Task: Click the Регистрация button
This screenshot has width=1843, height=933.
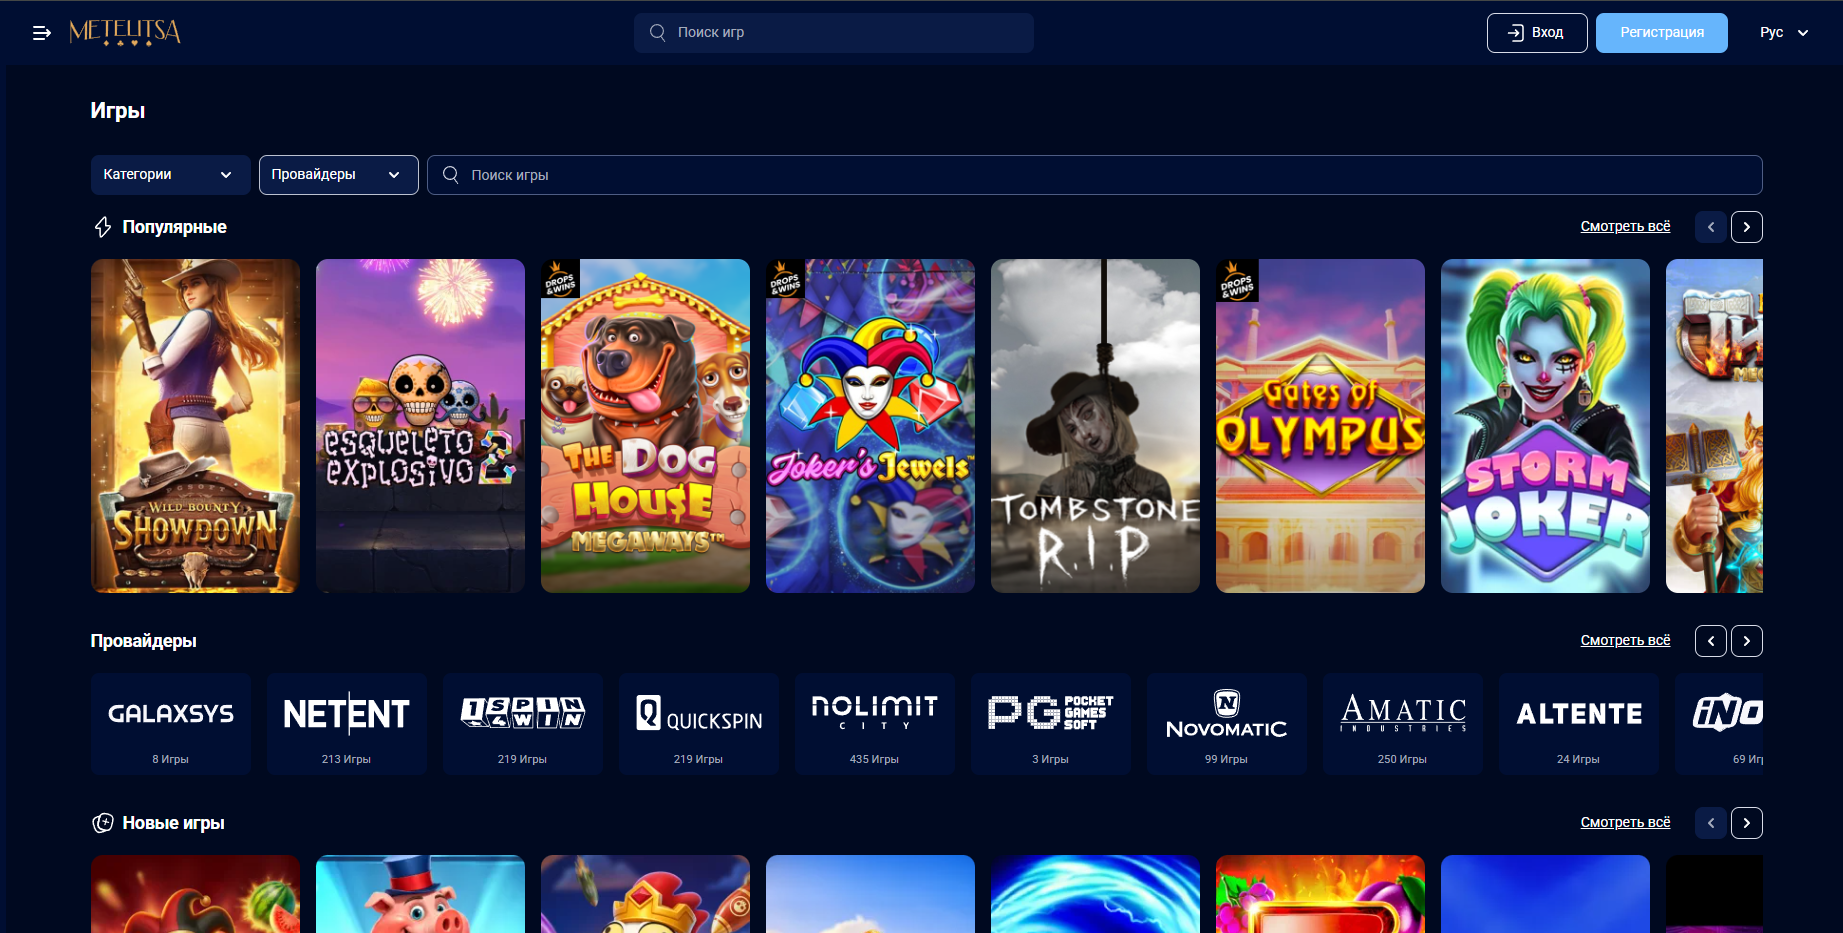Action: tap(1662, 33)
